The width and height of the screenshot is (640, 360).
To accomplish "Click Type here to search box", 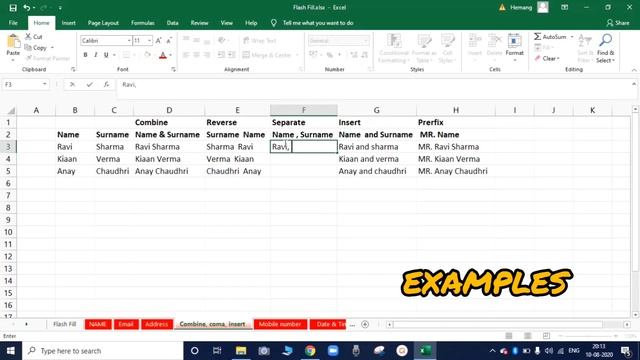I will (102, 351).
